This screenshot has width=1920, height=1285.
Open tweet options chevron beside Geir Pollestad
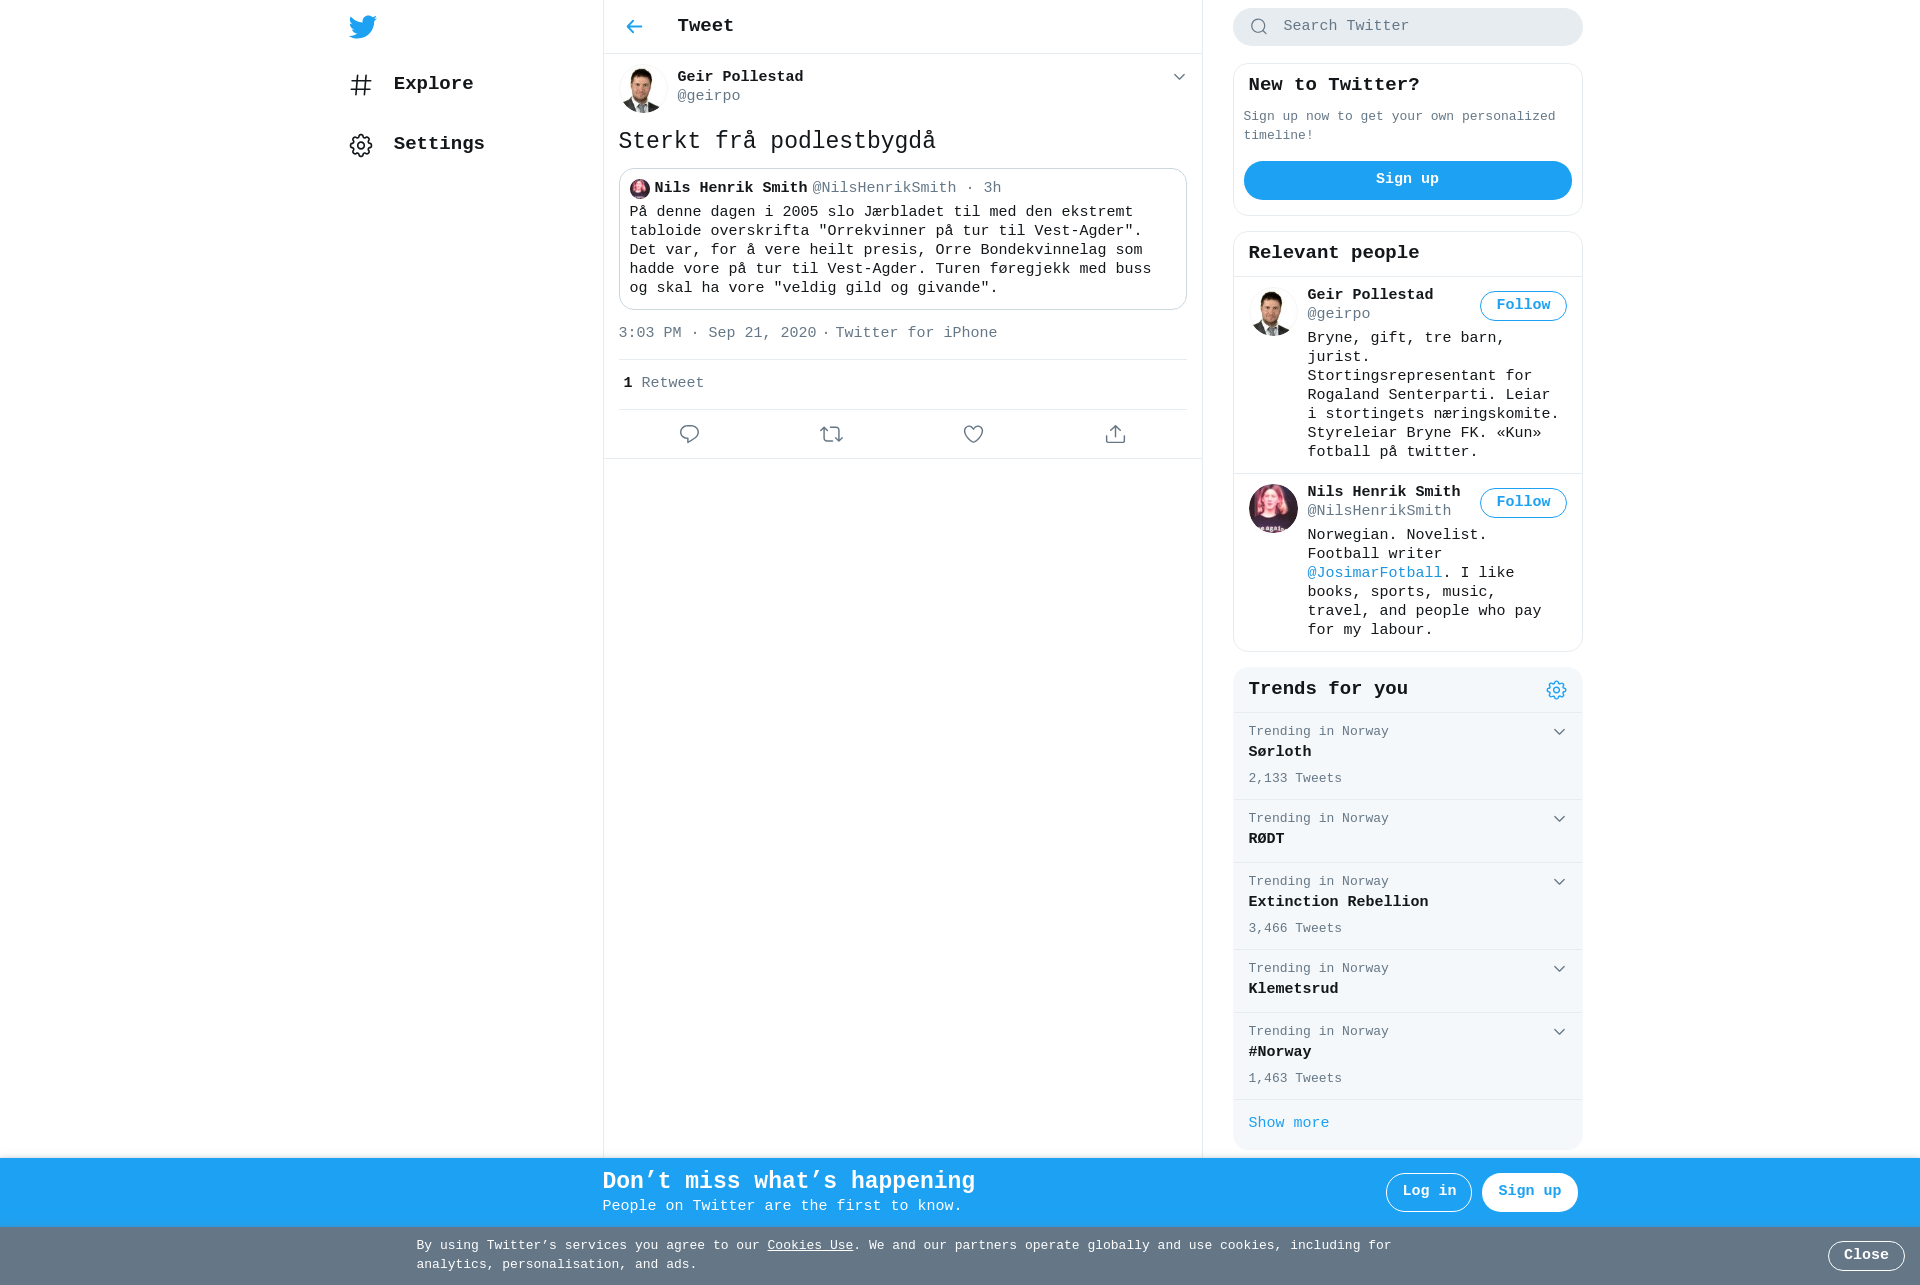click(1179, 77)
